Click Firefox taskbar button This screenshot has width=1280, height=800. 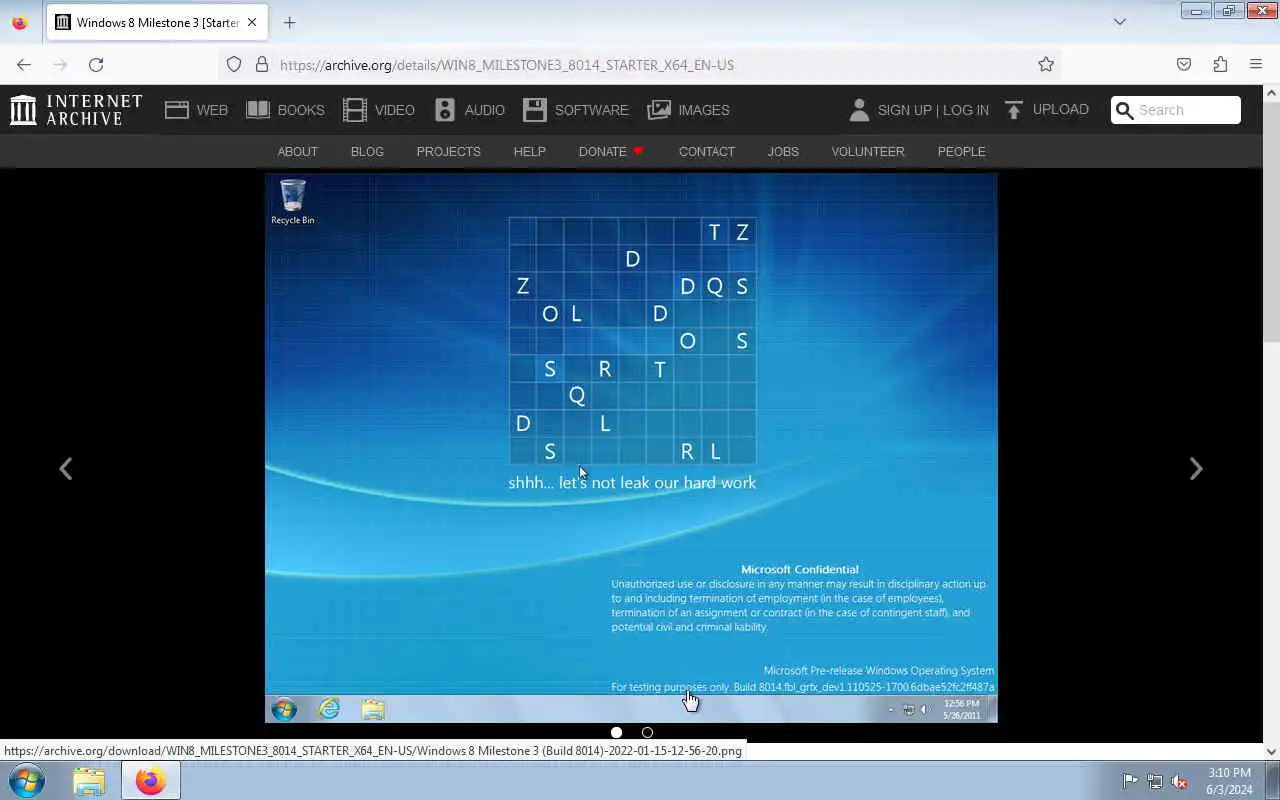coord(151,780)
